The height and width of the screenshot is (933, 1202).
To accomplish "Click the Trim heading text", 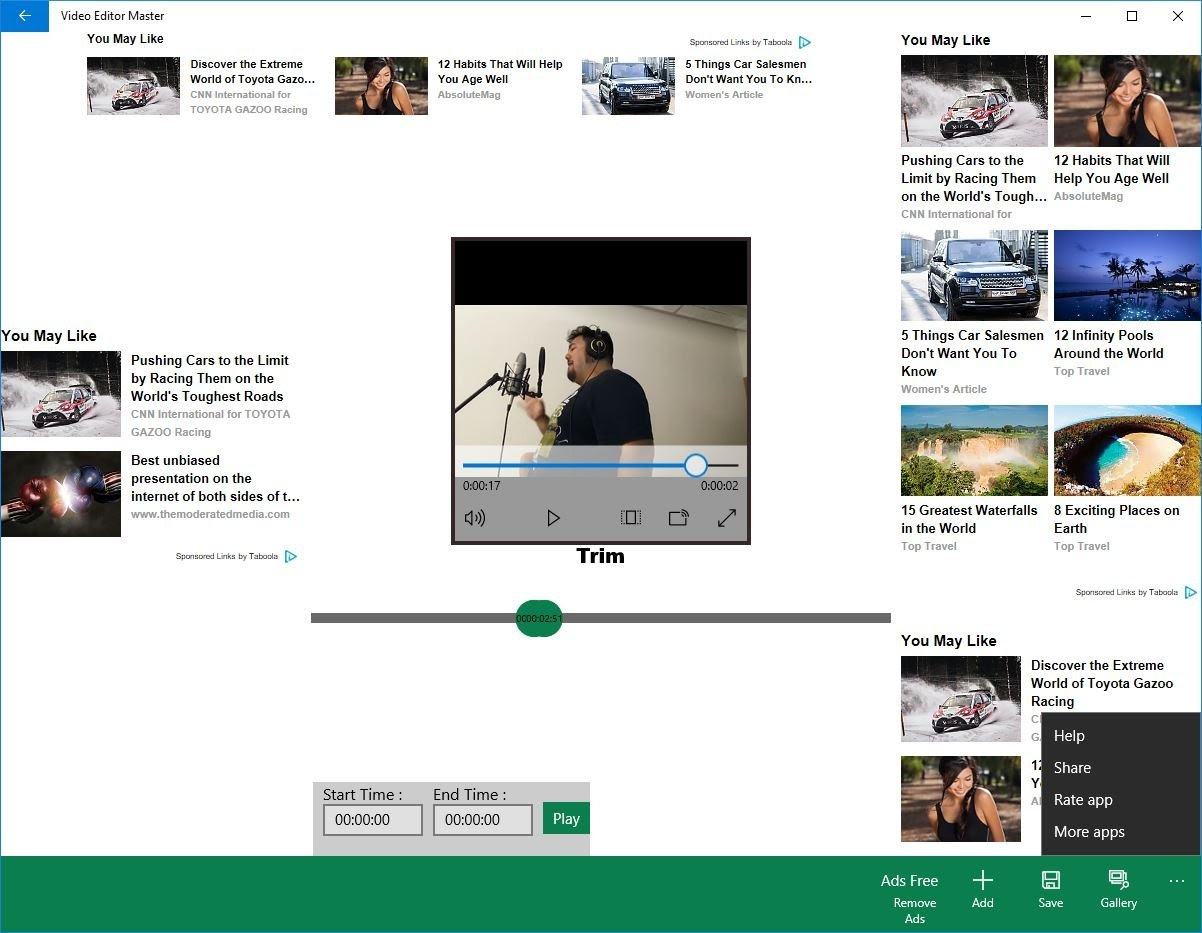I will pos(600,556).
